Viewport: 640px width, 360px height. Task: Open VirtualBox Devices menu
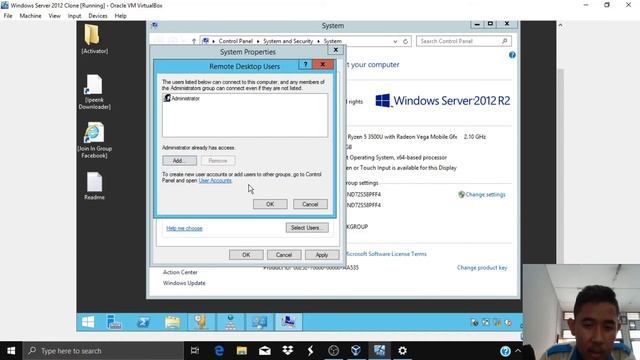(x=98, y=16)
